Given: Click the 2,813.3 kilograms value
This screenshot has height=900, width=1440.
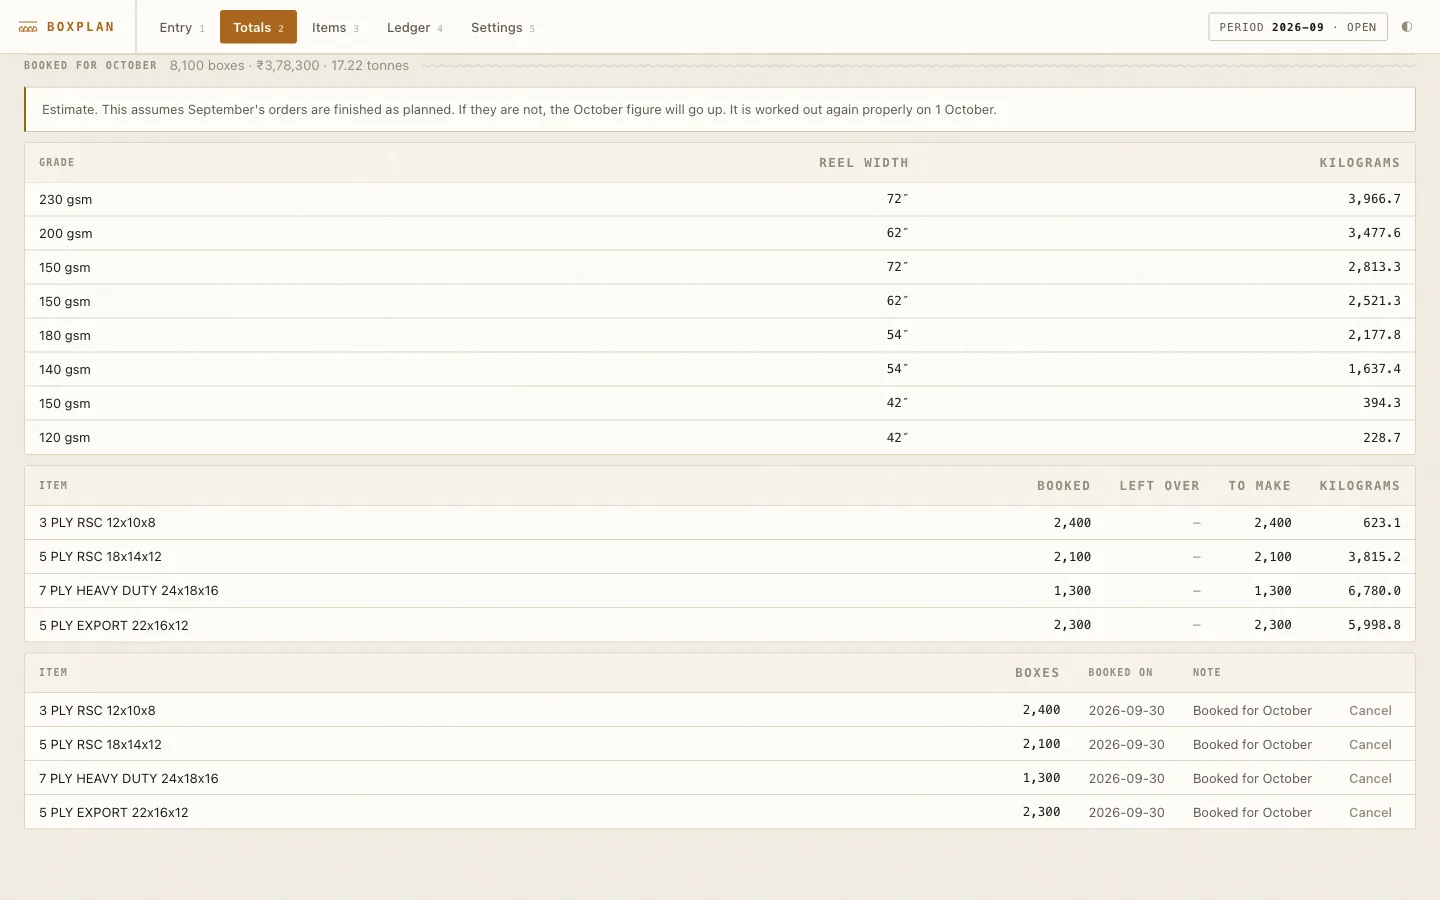Looking at the screenshot, I should (x=1374, y=267).
